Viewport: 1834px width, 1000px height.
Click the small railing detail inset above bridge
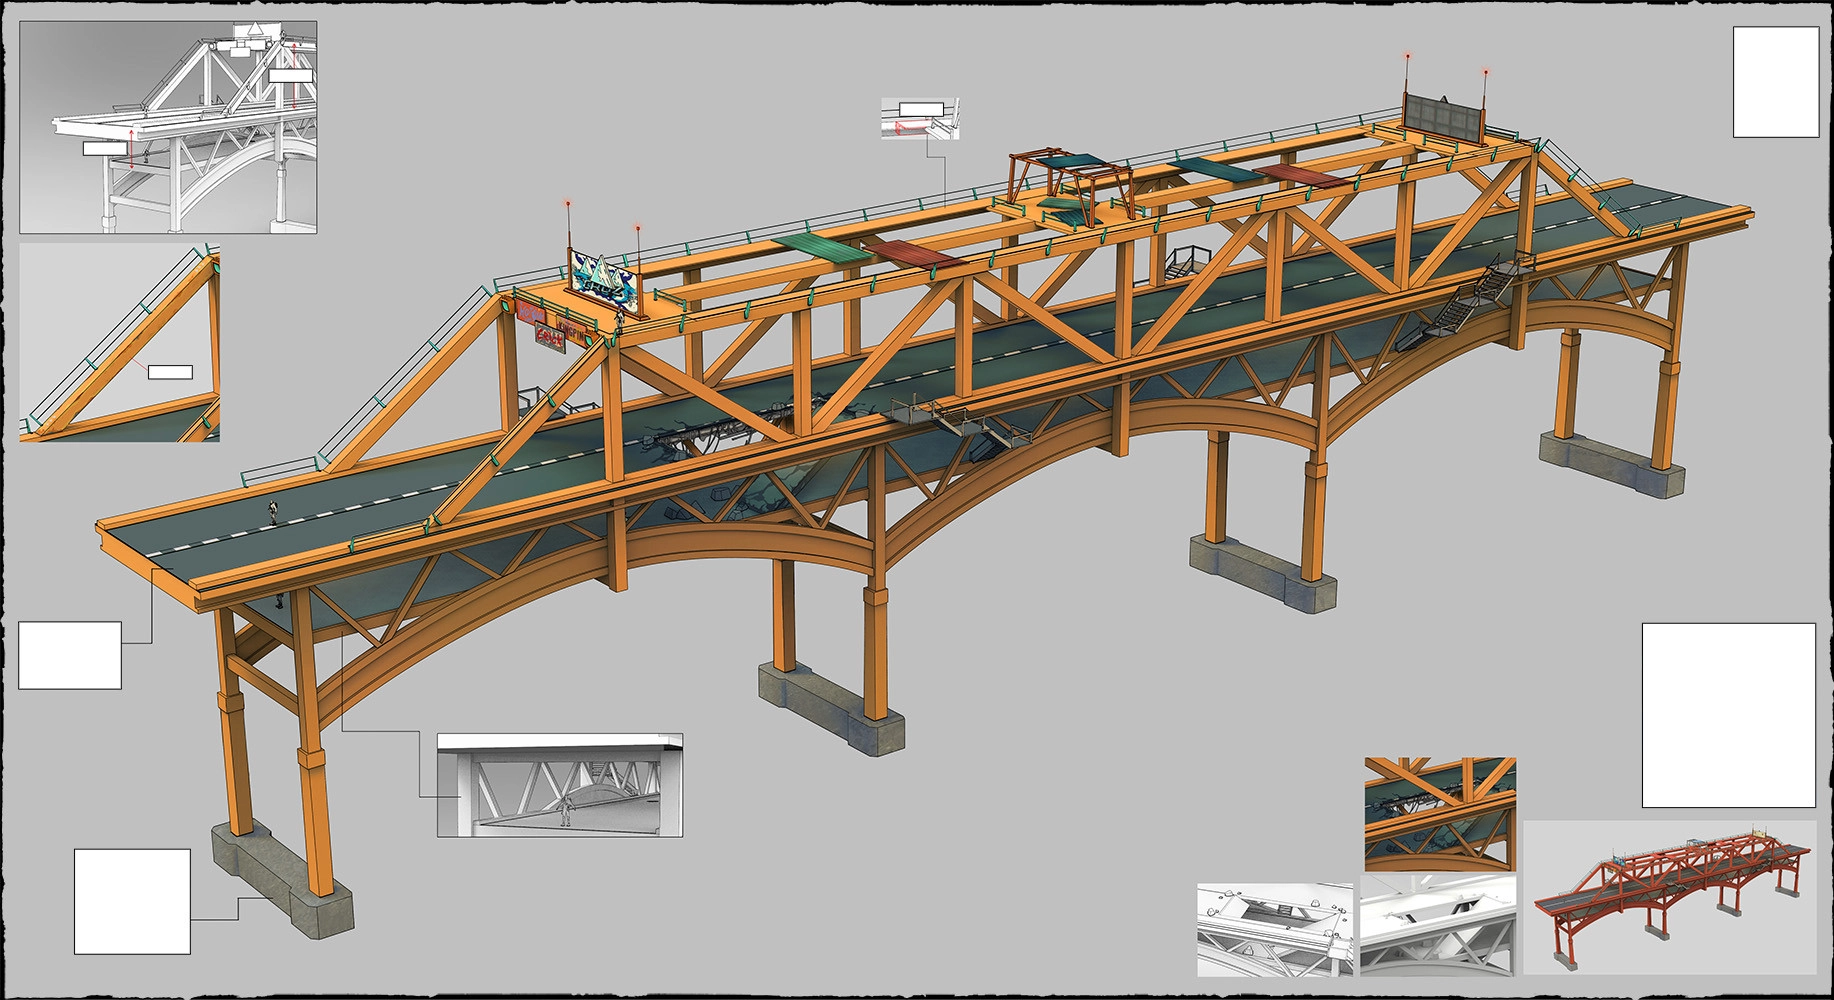[x=920, y=119]
